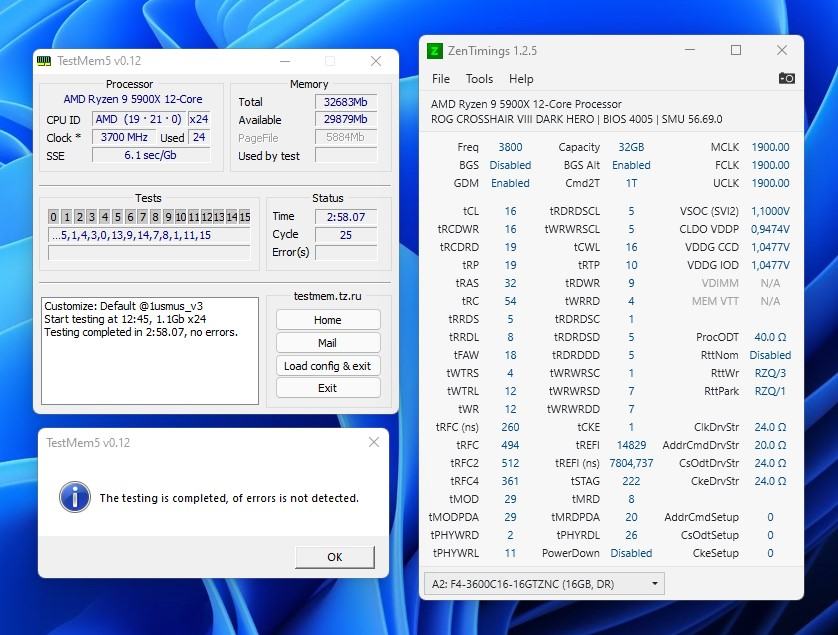Click the RttNom value Disabled
This screenshot has height=635, width=838.
(770, 355)
